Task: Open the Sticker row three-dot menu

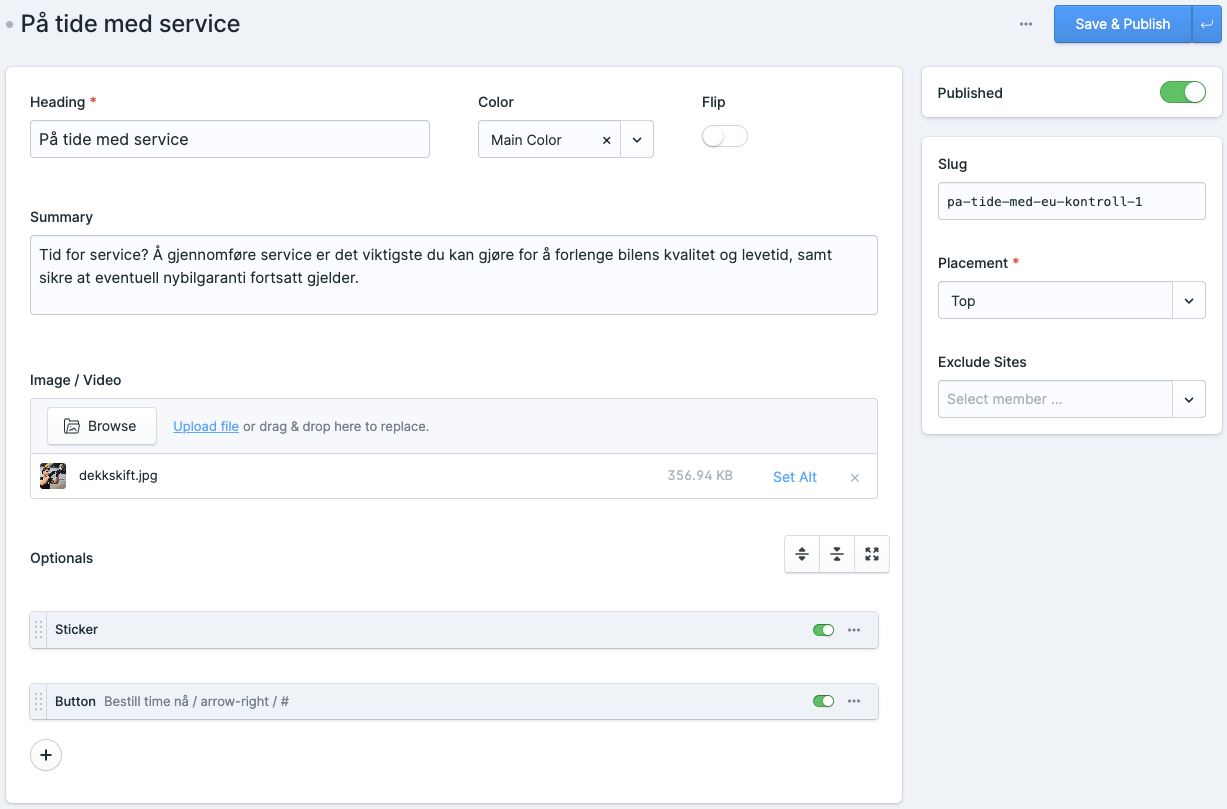Action: coord(854,630)
